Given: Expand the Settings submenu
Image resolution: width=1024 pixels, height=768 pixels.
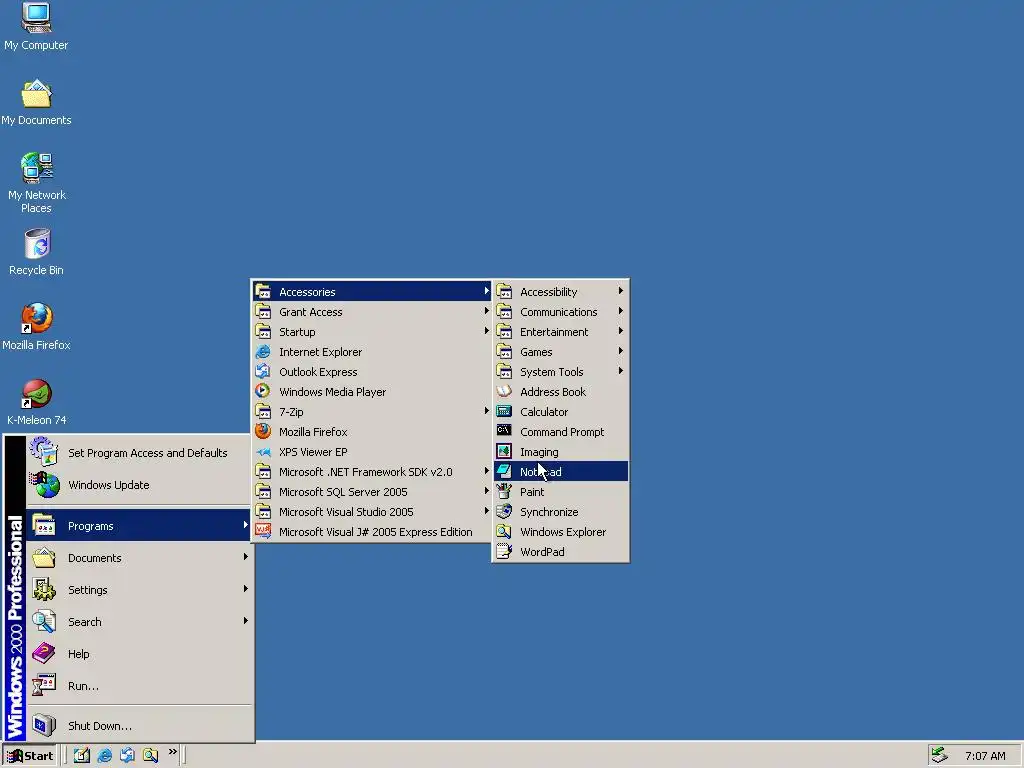Looking at the screenshot, I should 140,590.
